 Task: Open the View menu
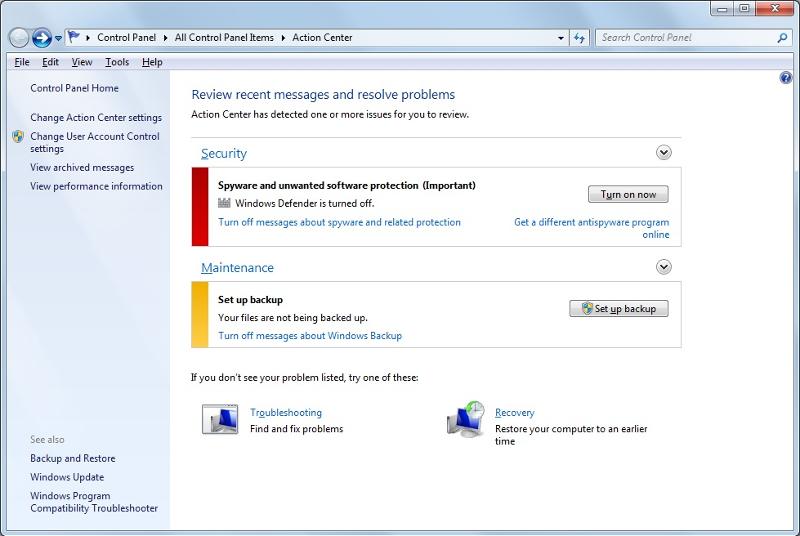point(82,62)
